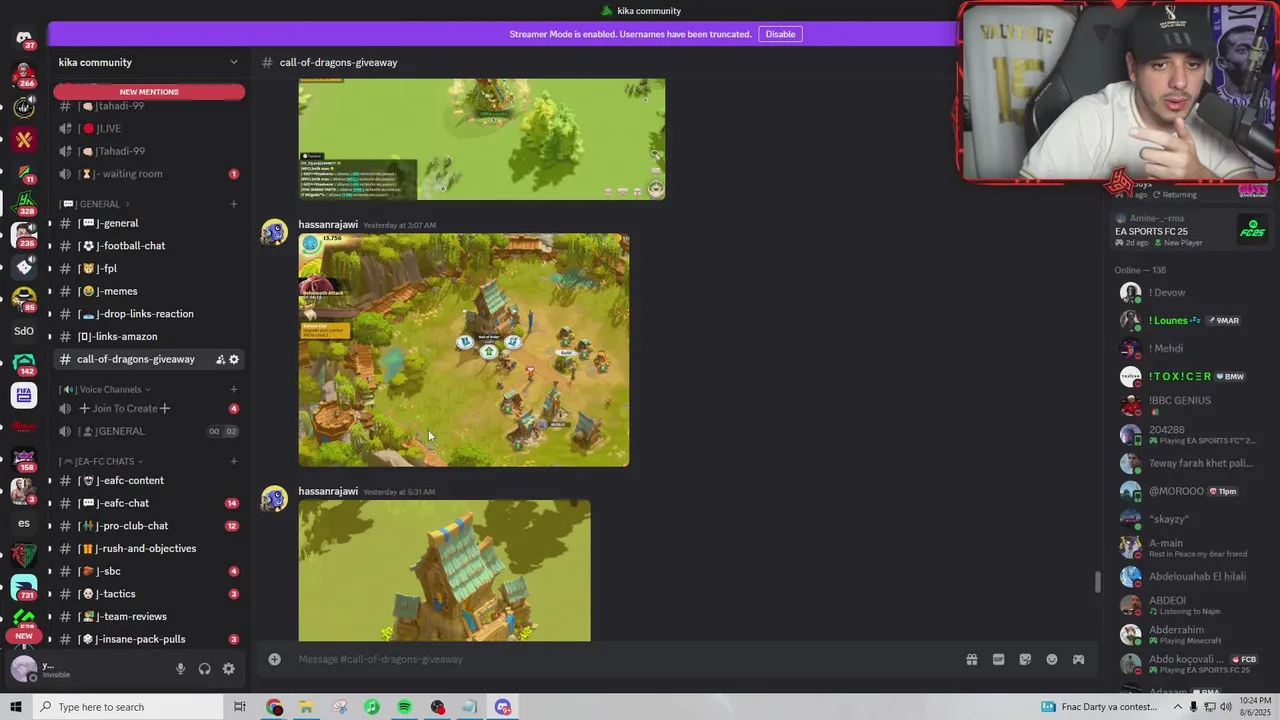
Task: Open User Settings gear icon
Action: pos(229,669)
